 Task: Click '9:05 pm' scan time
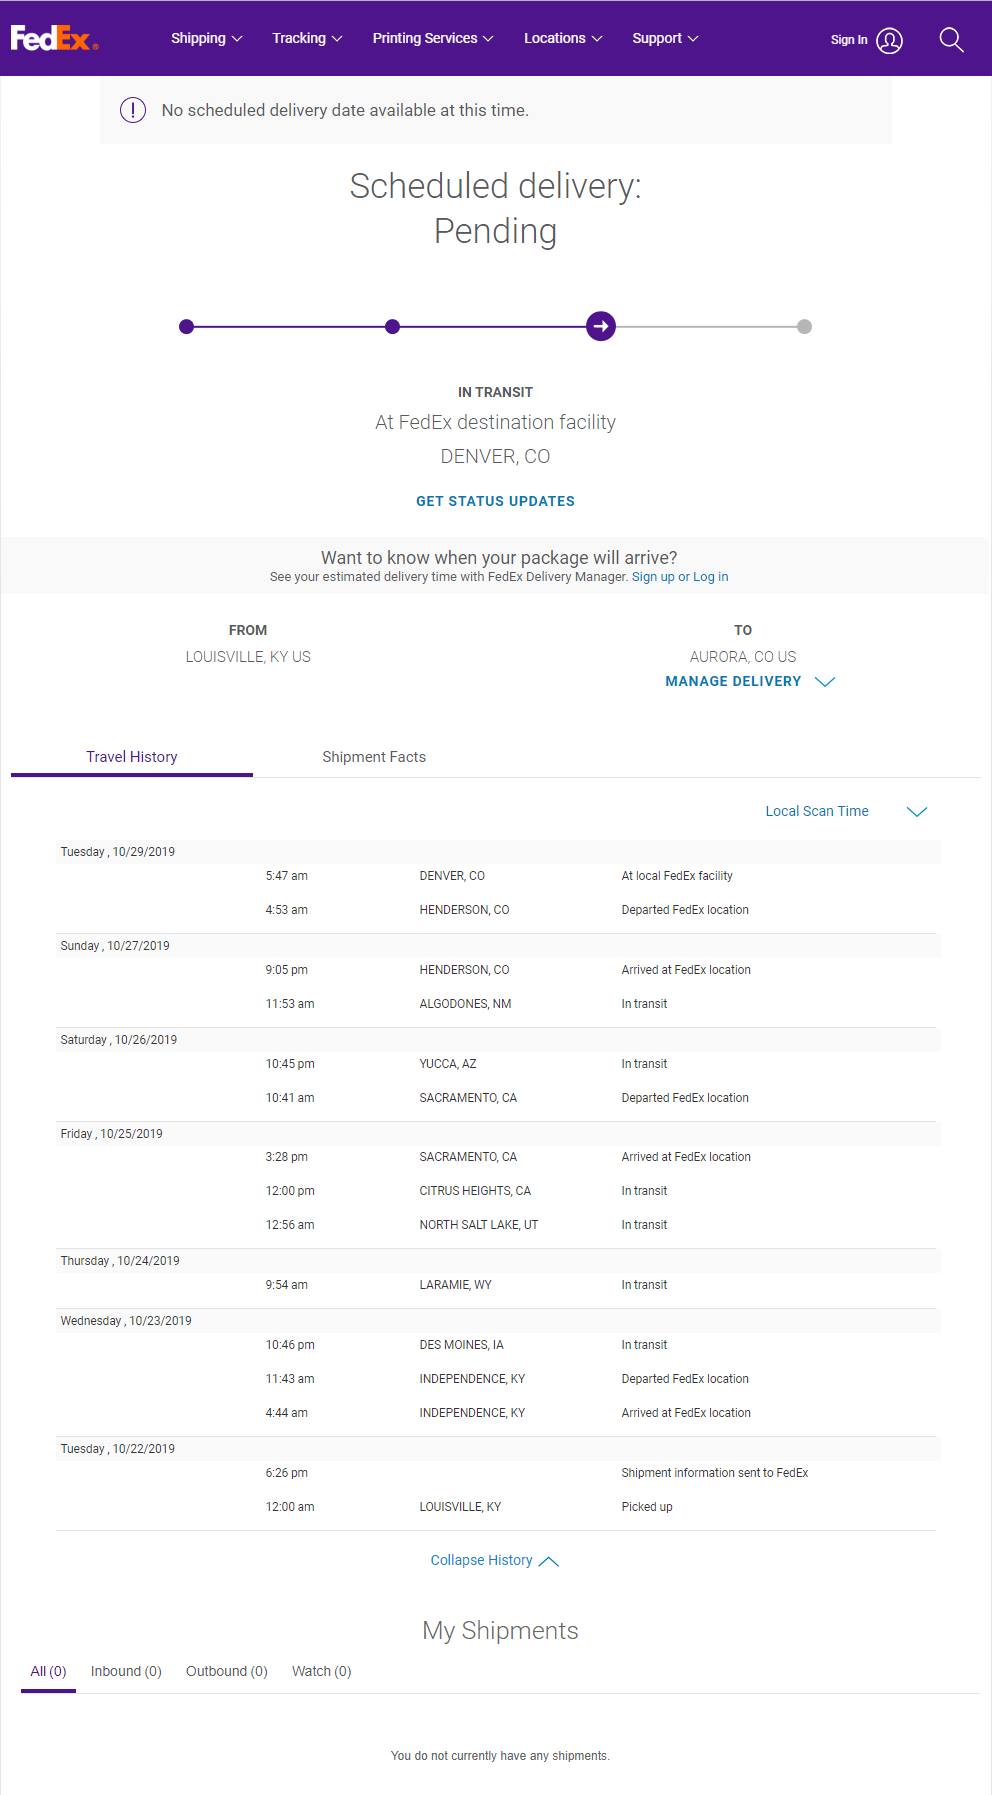[287, 970]
